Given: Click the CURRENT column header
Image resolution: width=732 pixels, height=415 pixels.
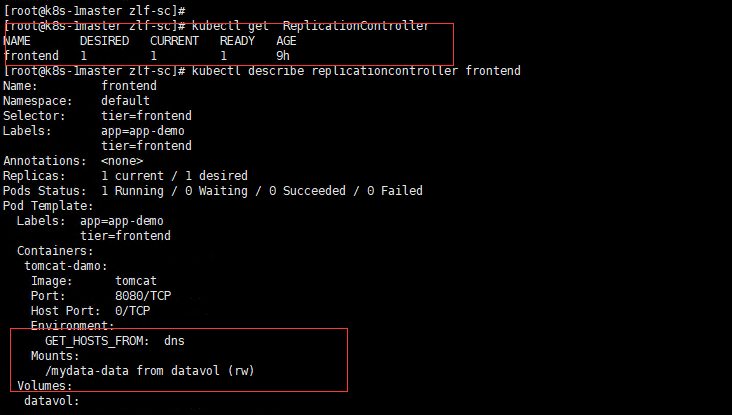Looking at the screenshot, I should tap(174, 40).
